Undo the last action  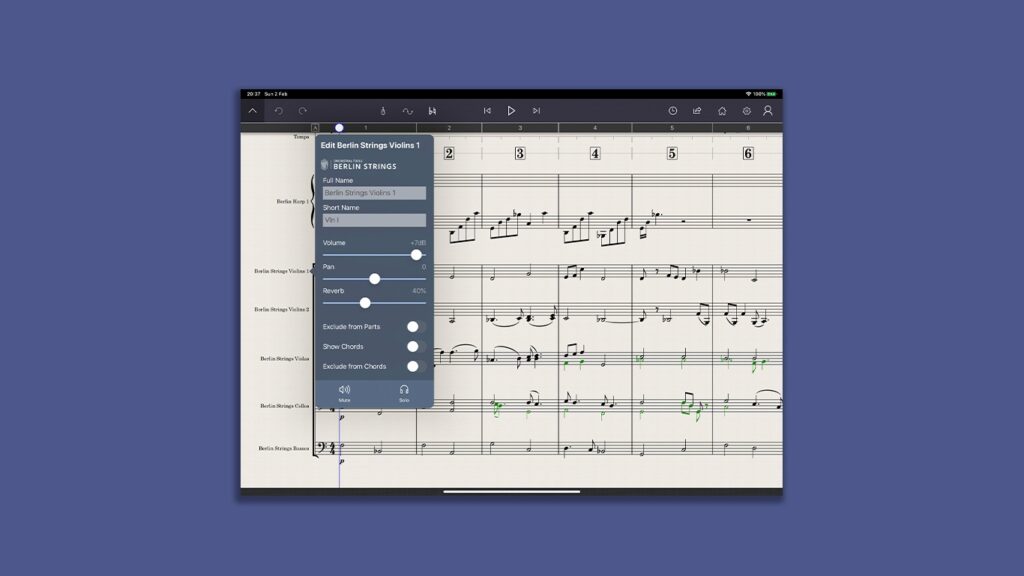coord(278,111)
